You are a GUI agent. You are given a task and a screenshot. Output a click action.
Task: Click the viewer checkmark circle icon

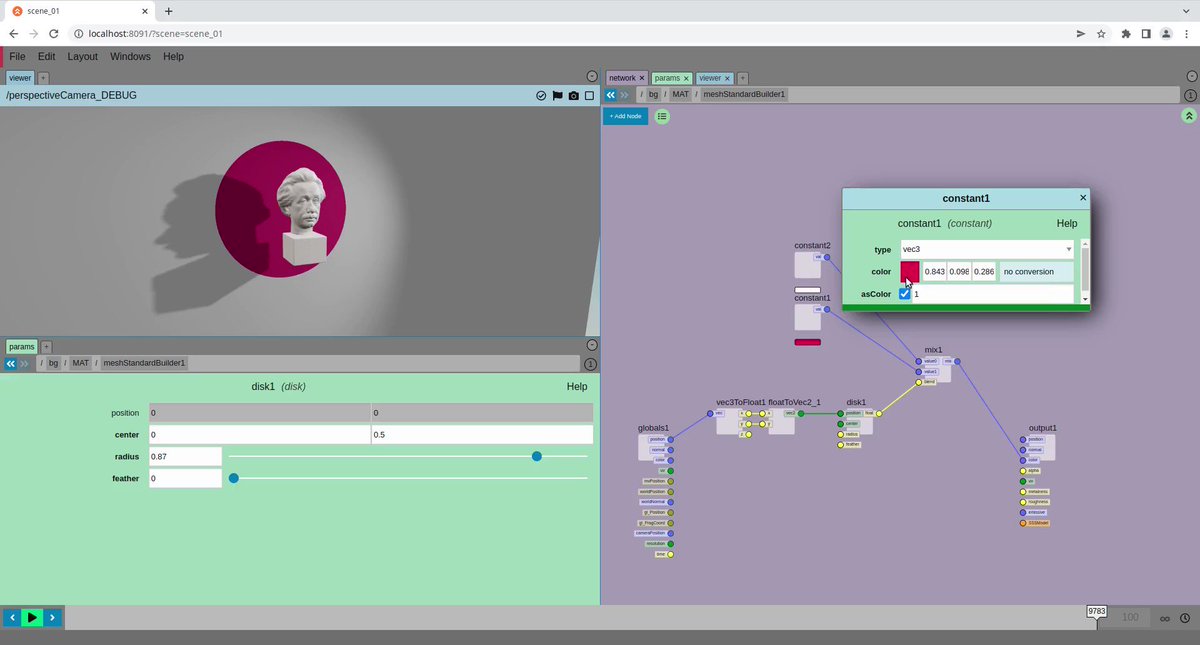point(541,96)
